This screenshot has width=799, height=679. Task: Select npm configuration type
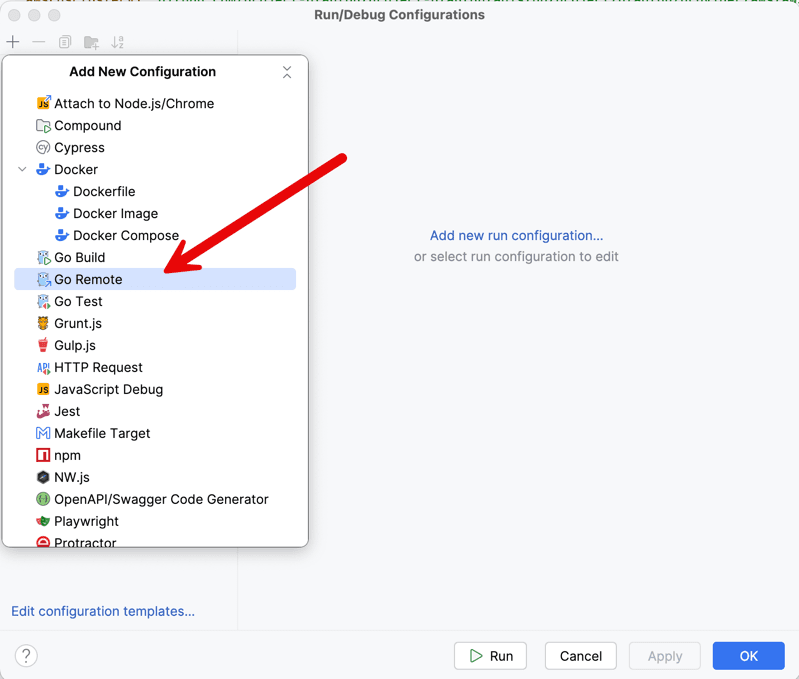tap(155, 455)
